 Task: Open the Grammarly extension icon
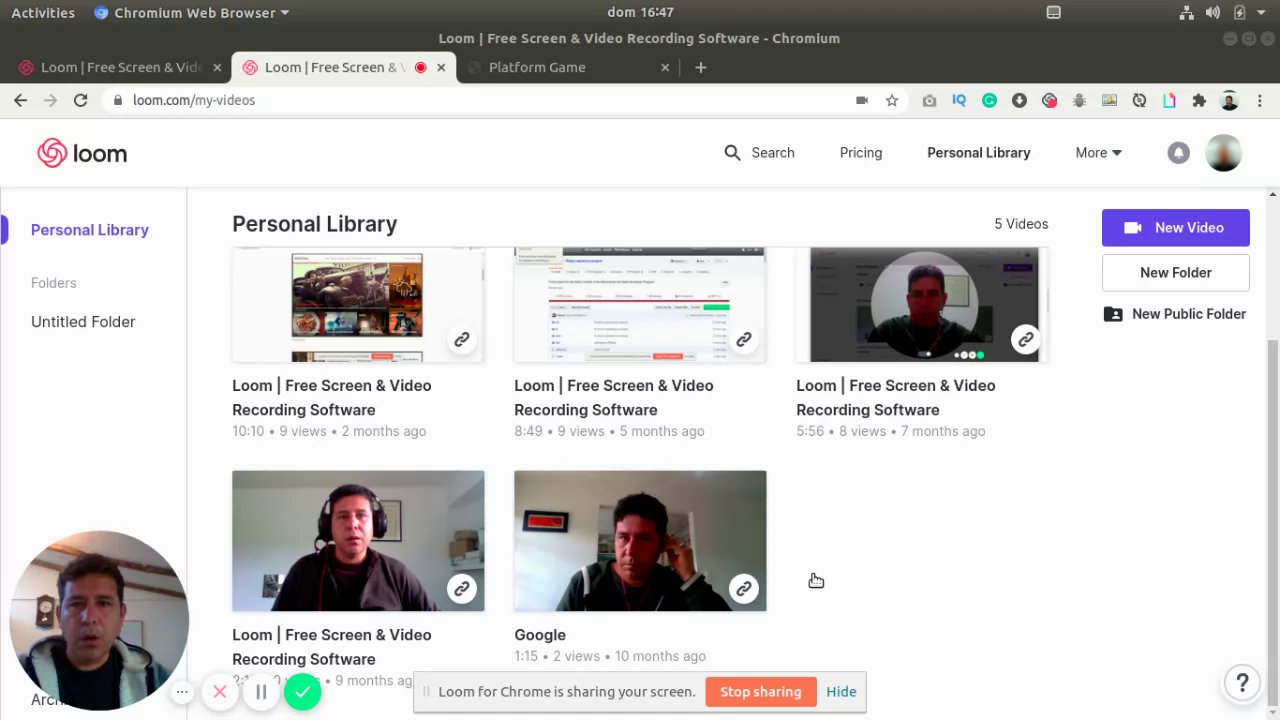(989, 100)
